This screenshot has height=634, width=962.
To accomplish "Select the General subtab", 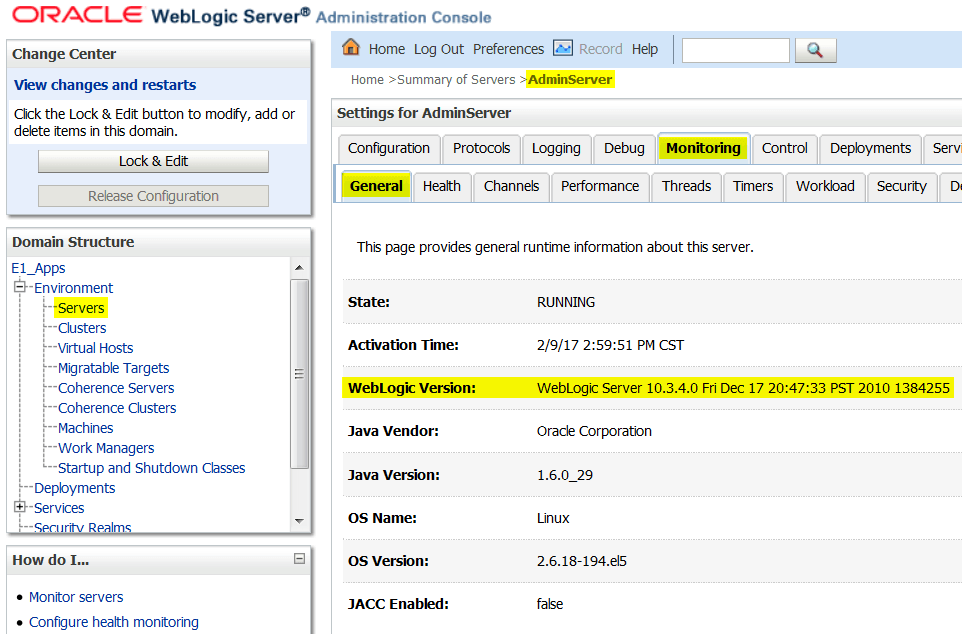I will point(376,187).
